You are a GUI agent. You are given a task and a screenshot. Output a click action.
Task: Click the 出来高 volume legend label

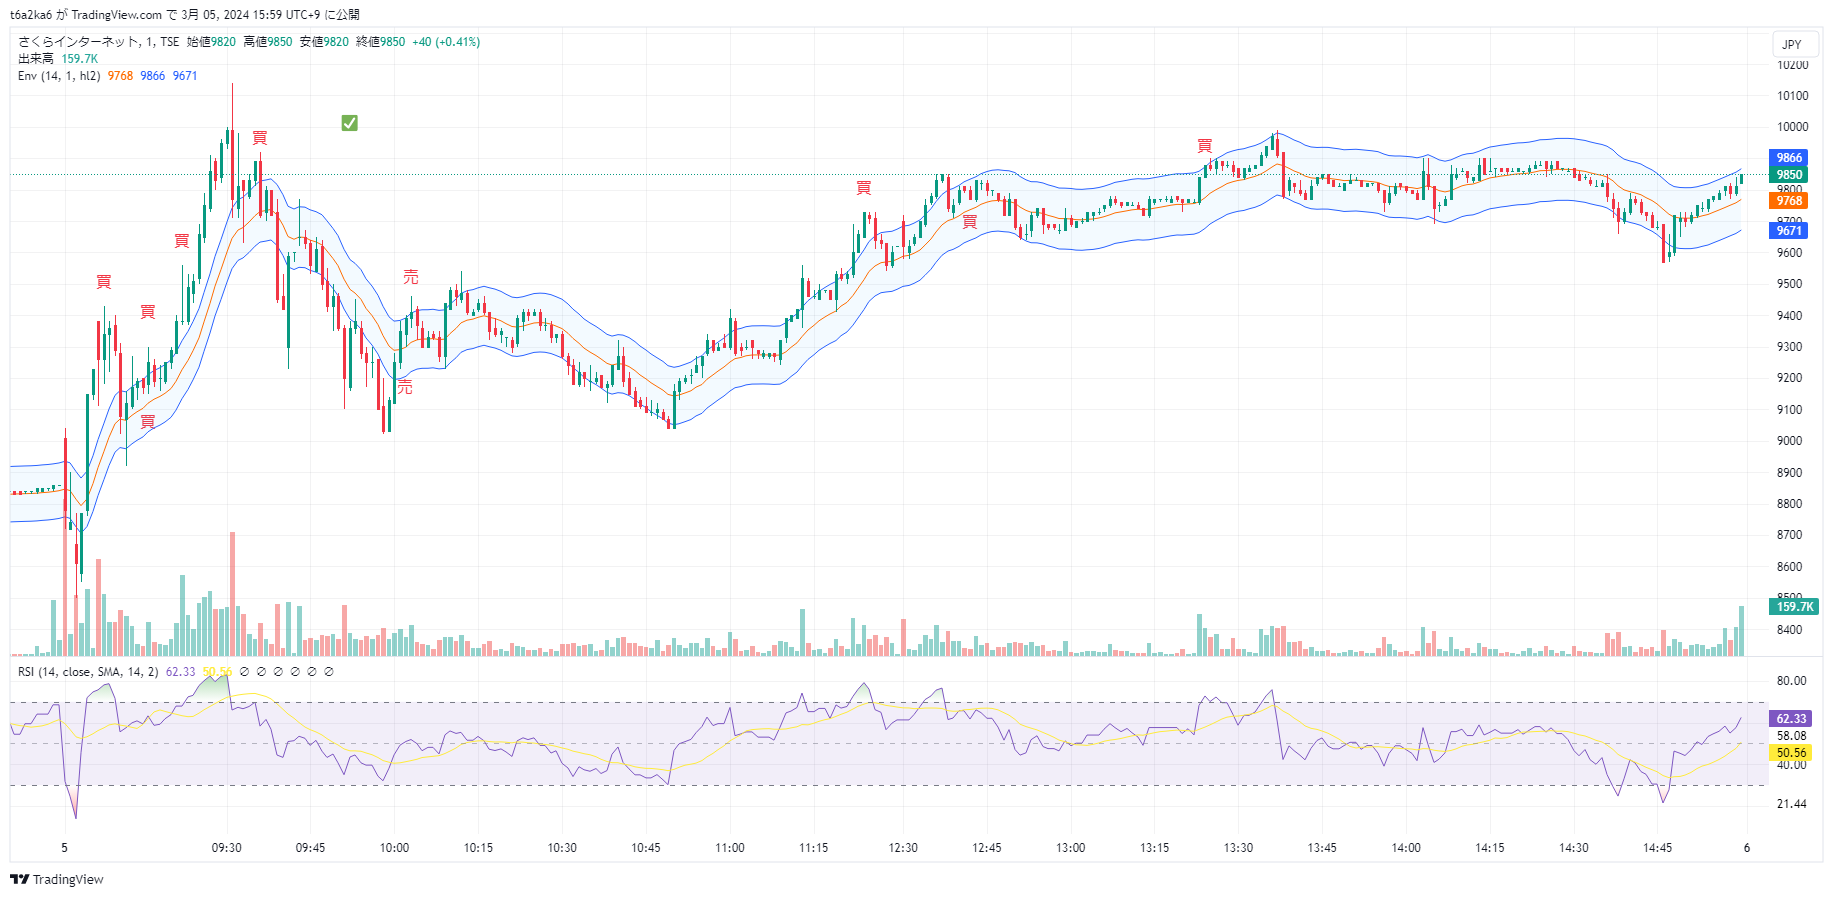[36, 59]
